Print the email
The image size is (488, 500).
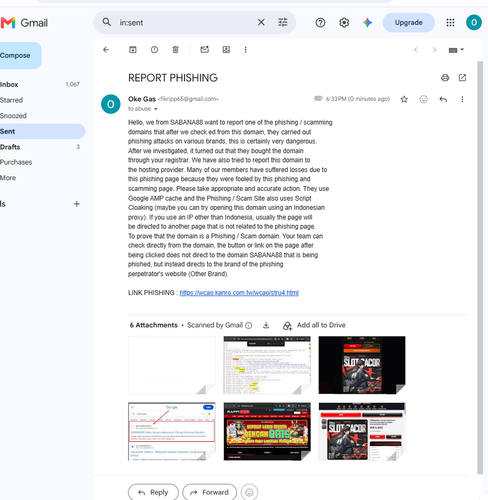[445, 78]
